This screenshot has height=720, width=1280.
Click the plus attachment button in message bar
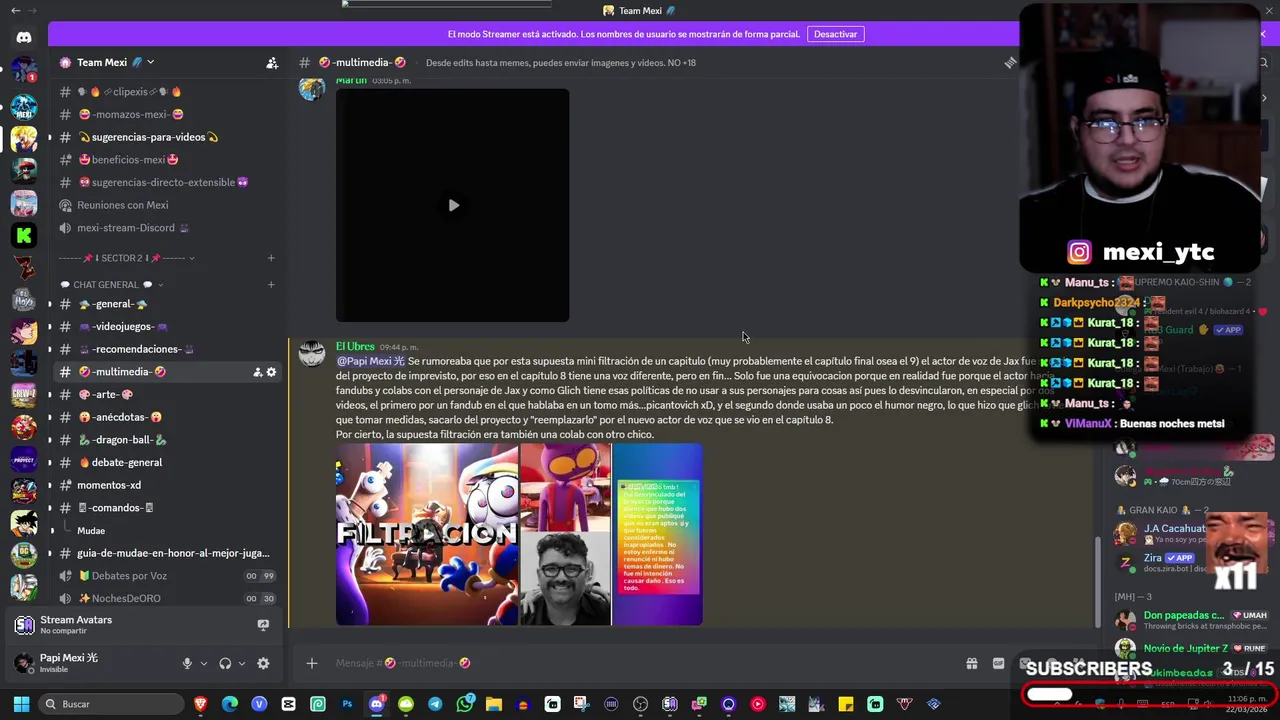point(311,663)
